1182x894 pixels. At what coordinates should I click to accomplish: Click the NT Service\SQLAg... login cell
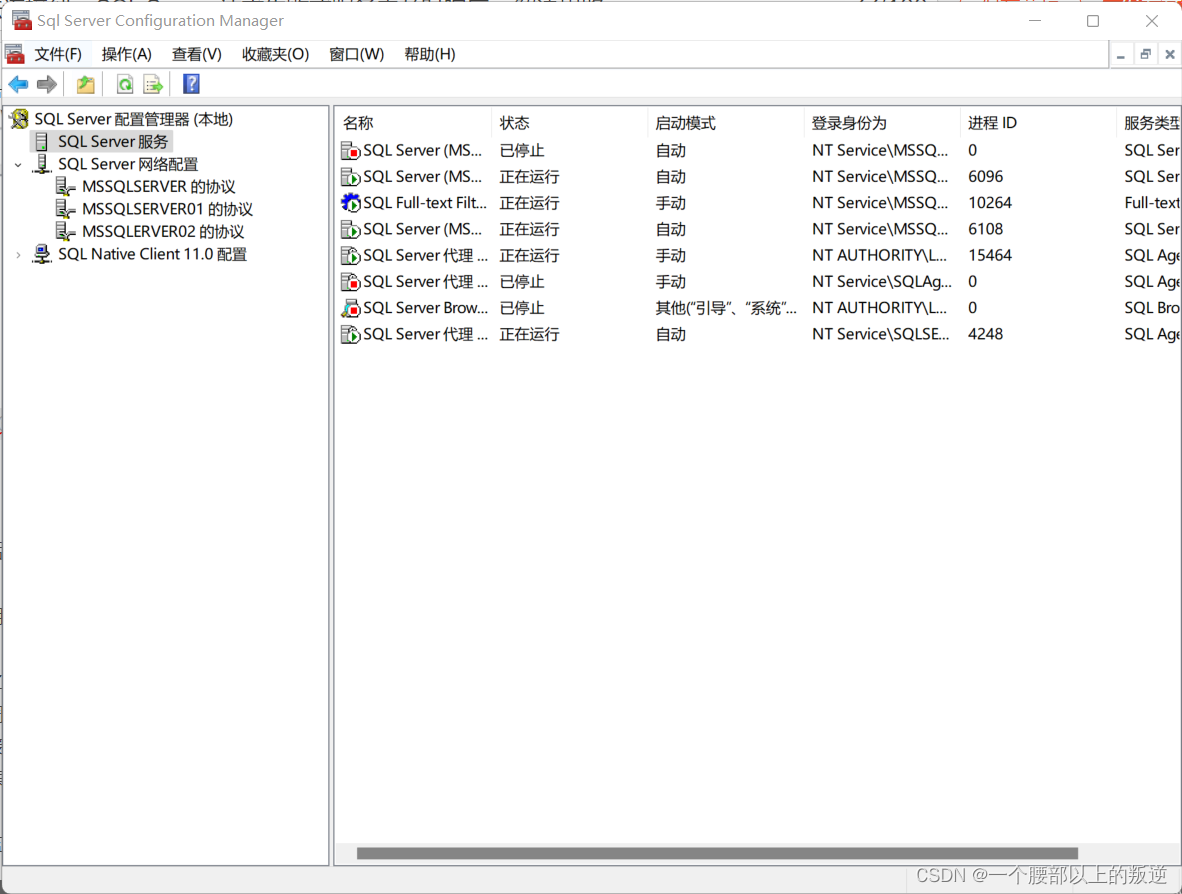tap(882, 282)
